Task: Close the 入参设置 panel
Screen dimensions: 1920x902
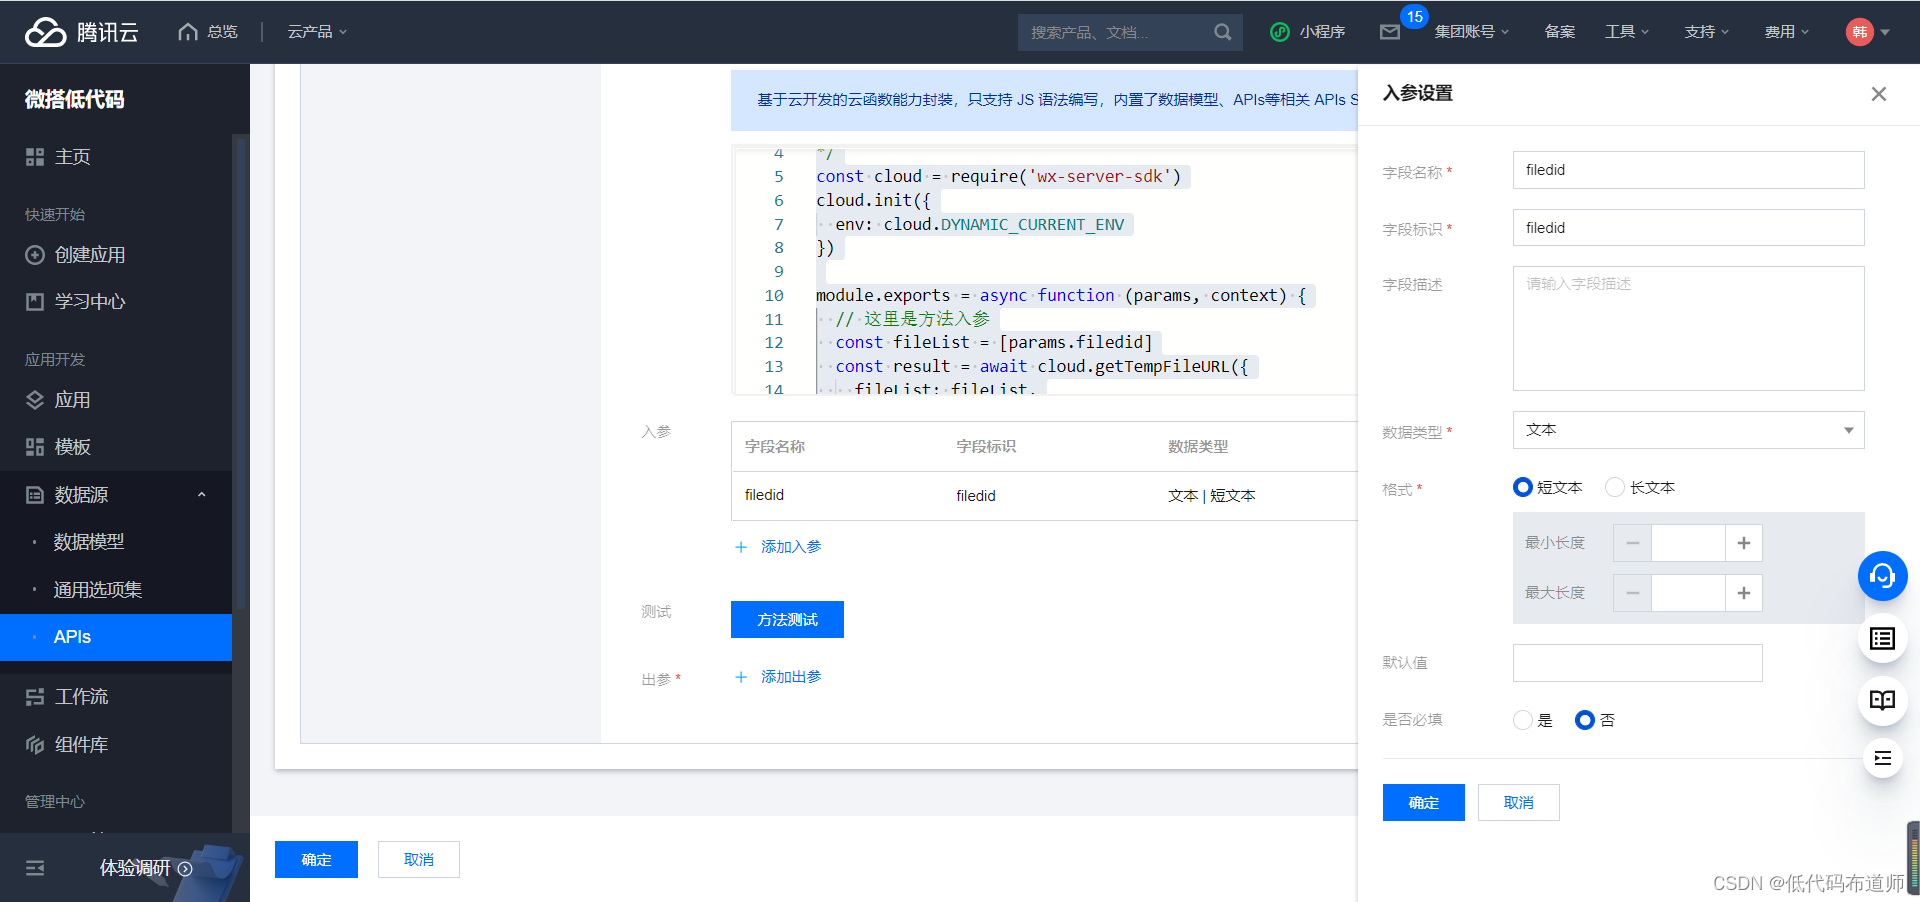Action: point(1879,94)
